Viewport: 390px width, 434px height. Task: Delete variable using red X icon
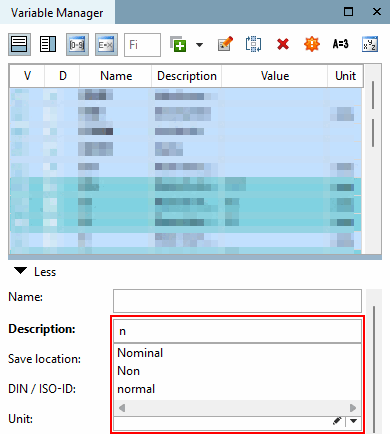pos(283,44)
